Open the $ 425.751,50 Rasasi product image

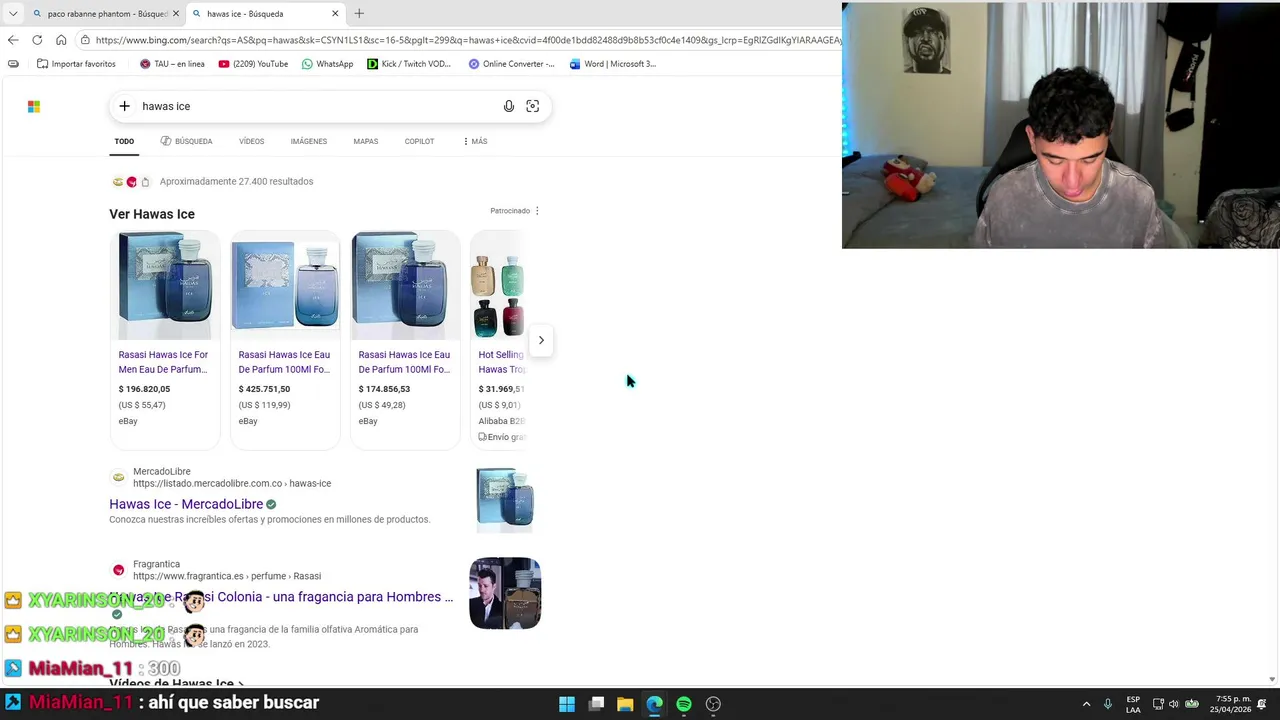point(285,286)
